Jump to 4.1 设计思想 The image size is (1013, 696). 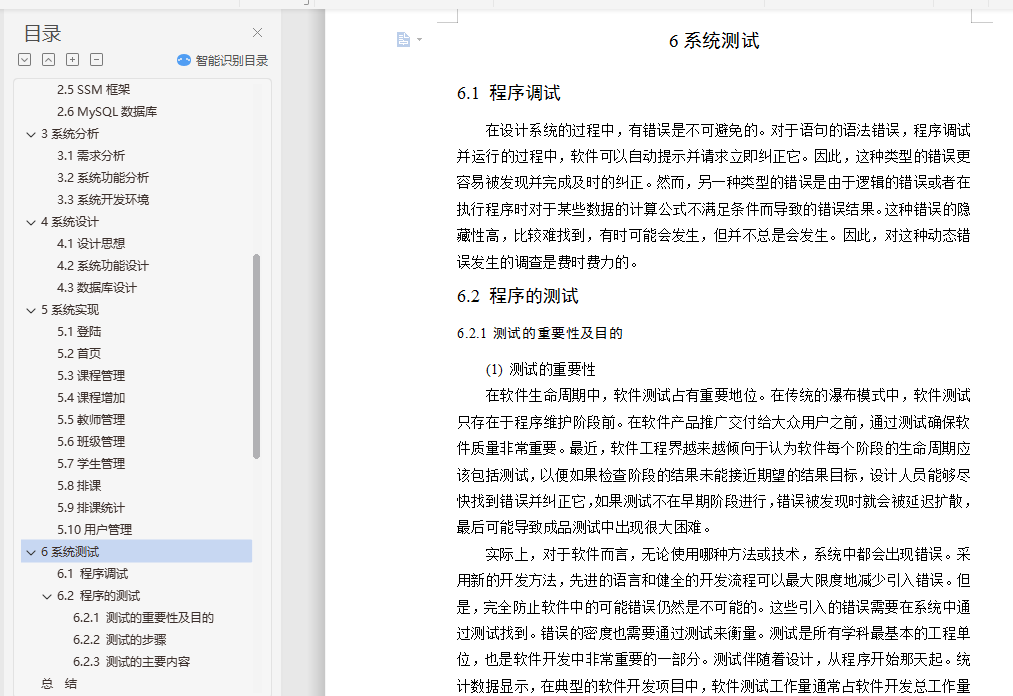(x=90, y=244)
